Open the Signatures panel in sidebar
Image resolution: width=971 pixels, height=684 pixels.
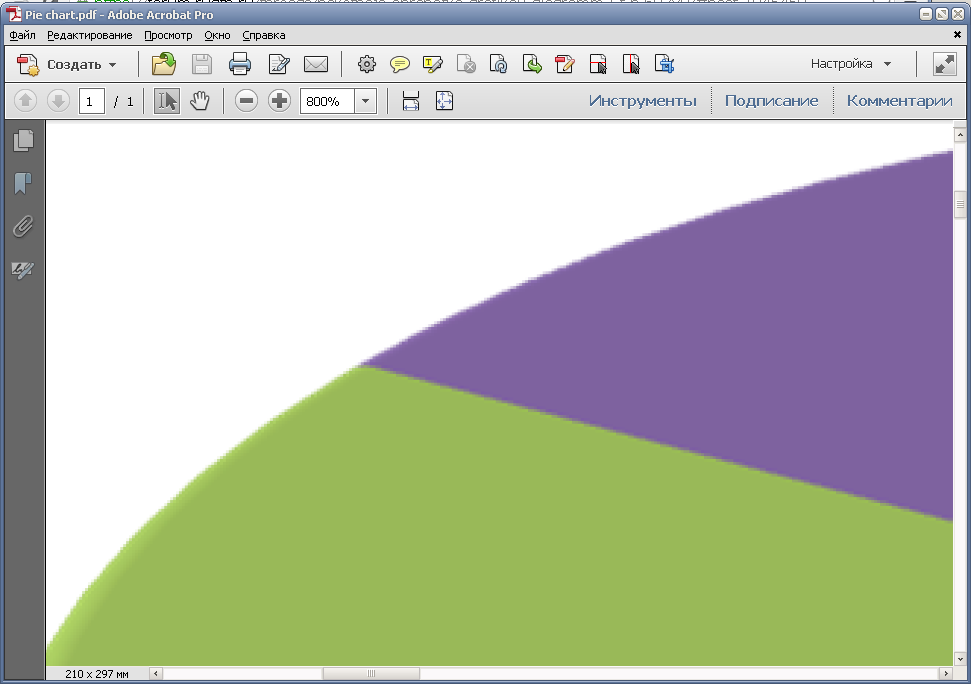click(23, 269)
